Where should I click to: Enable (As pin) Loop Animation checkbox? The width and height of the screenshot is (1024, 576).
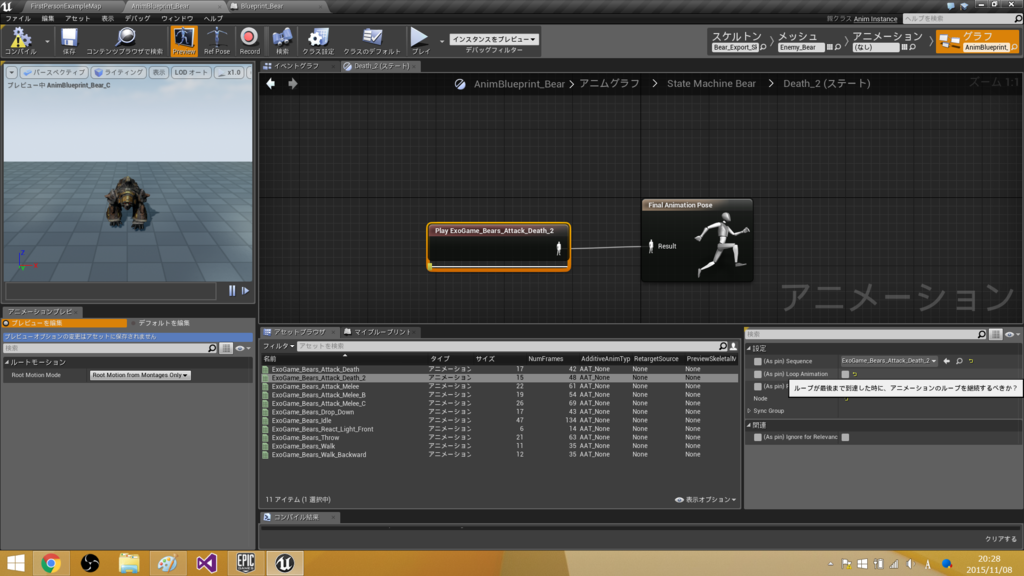tap(758, 374)
